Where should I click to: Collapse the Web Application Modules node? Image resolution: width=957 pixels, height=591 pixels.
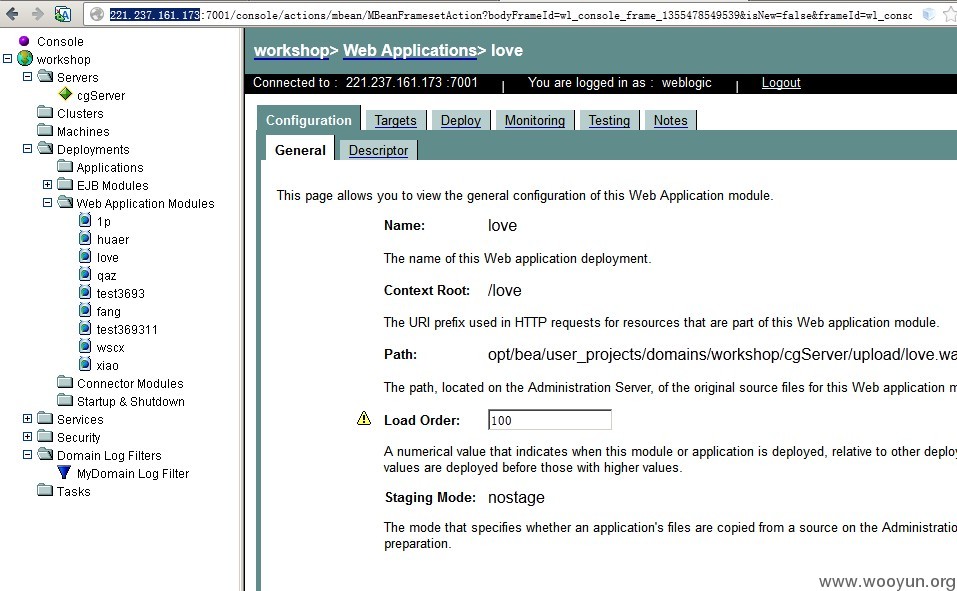coord(48,203)
